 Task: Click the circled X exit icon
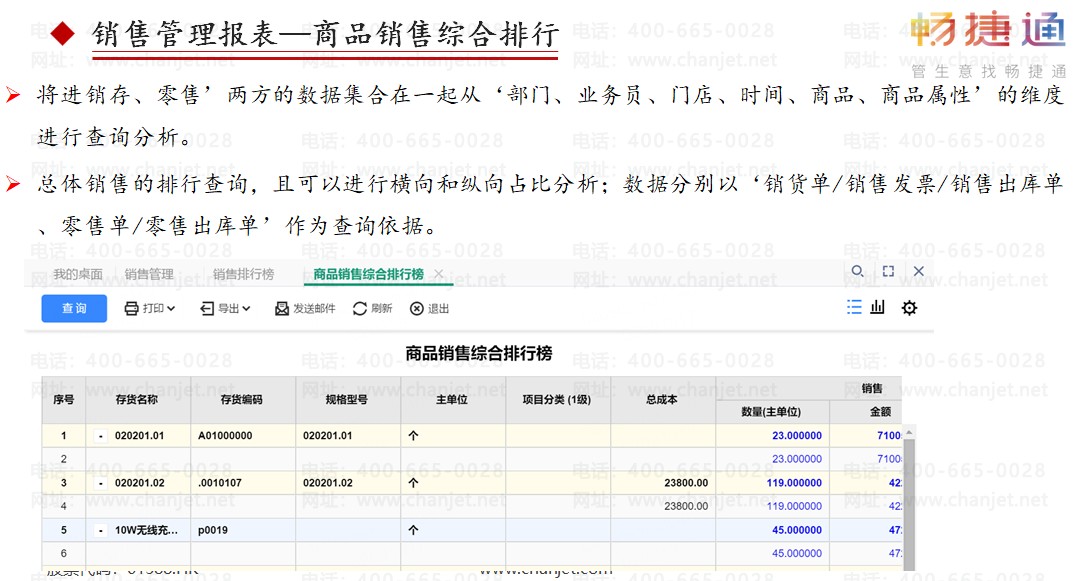[x=416, y=308]
